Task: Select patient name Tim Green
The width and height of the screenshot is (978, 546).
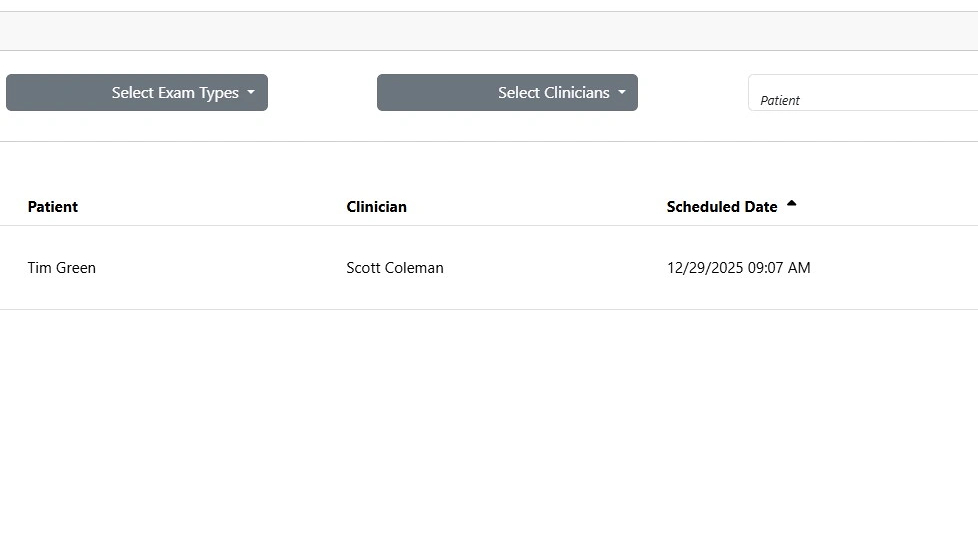Action: pyautogui.click(x=62, y=268)
